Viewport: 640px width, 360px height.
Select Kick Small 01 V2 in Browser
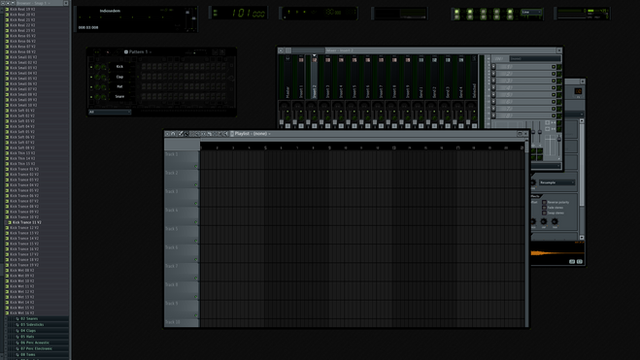point(24,57)
